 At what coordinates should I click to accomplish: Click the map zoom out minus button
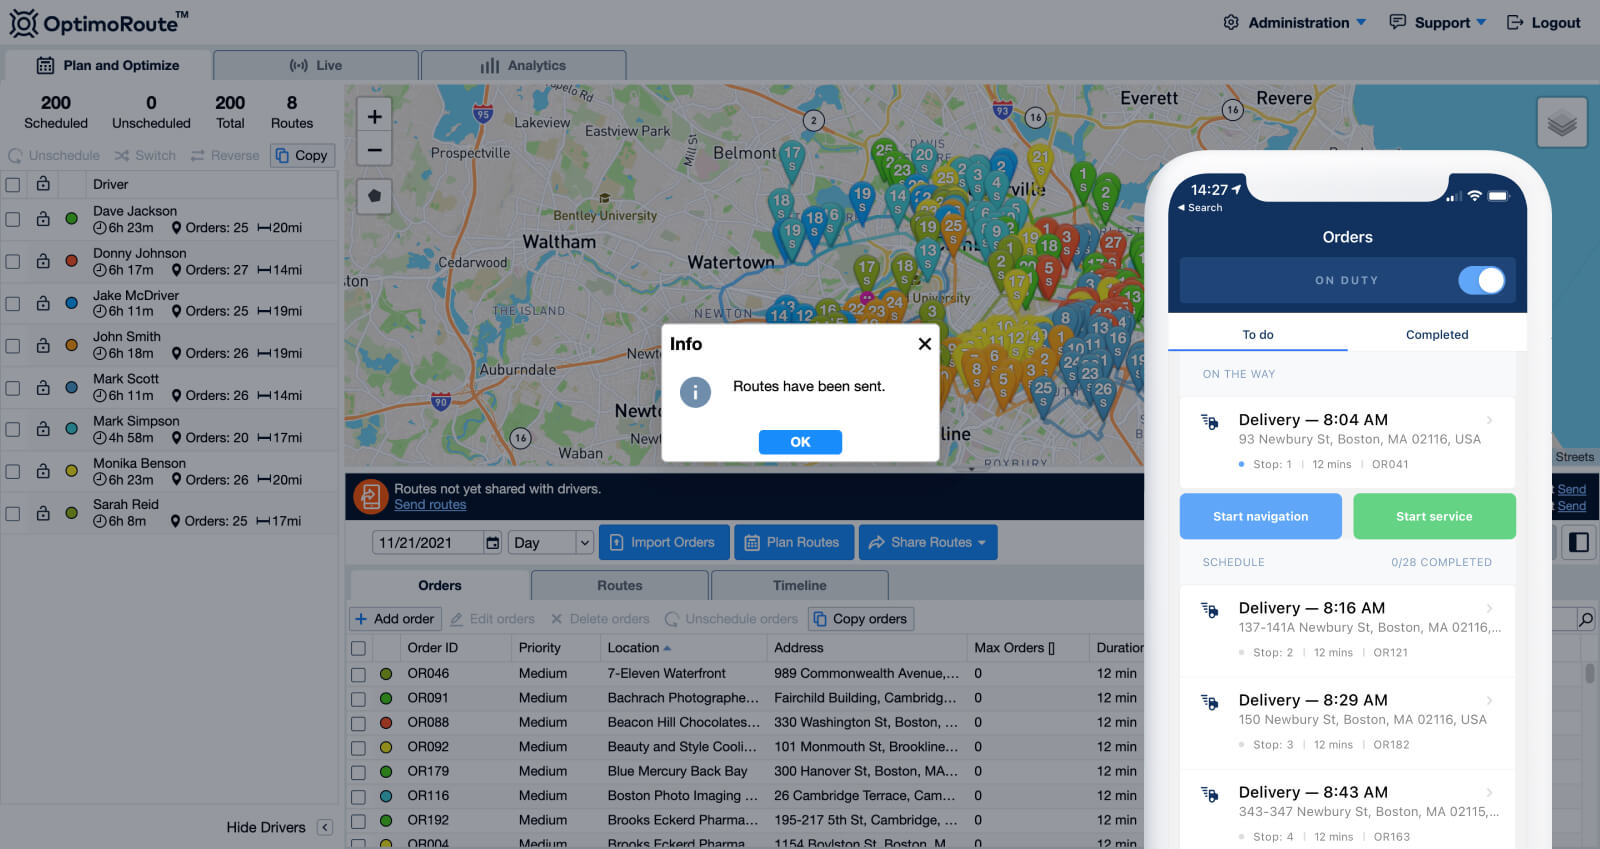(374, 150)
